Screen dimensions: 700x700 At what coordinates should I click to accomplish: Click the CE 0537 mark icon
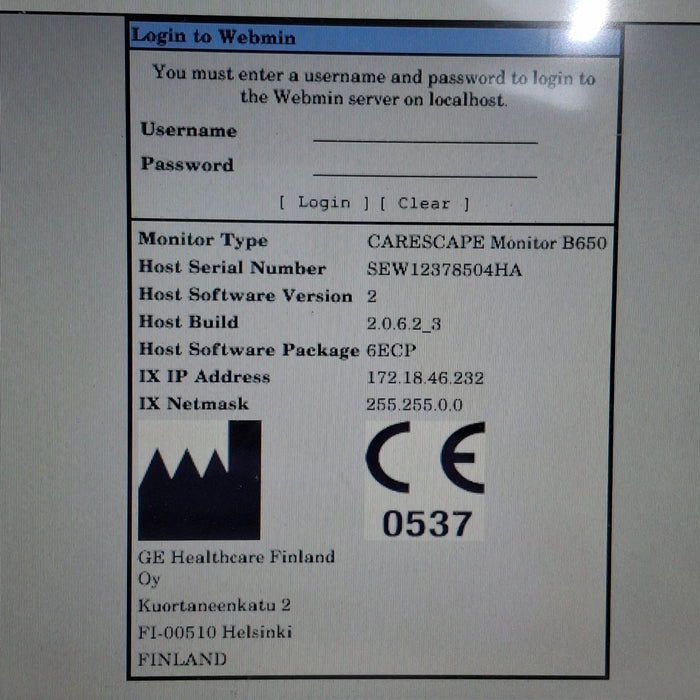[x=425, y=480]
